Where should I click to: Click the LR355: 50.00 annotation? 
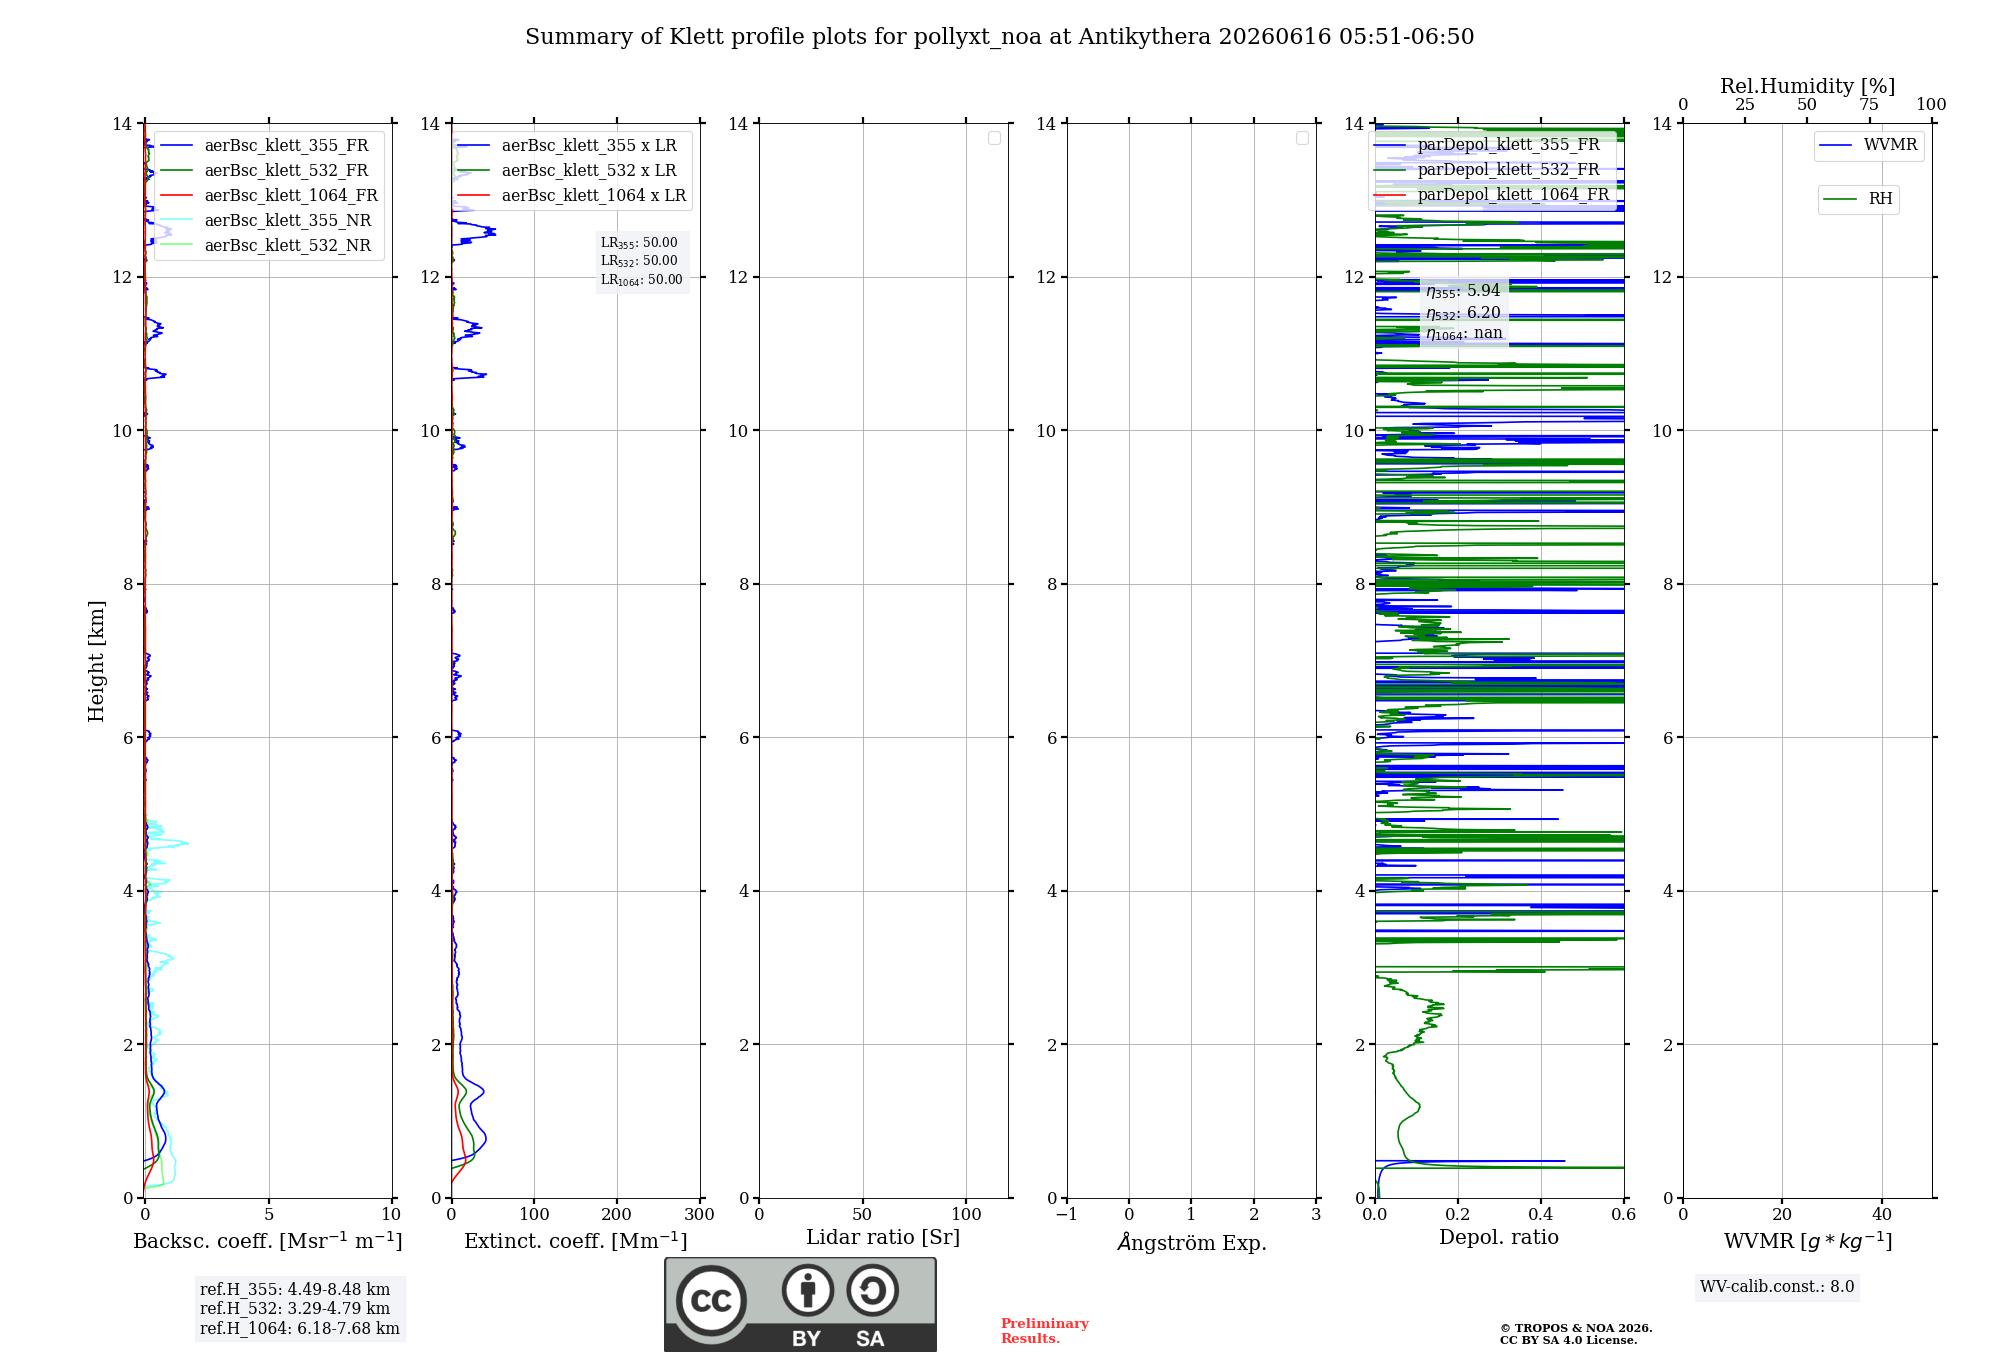click(x=639, y=243)
